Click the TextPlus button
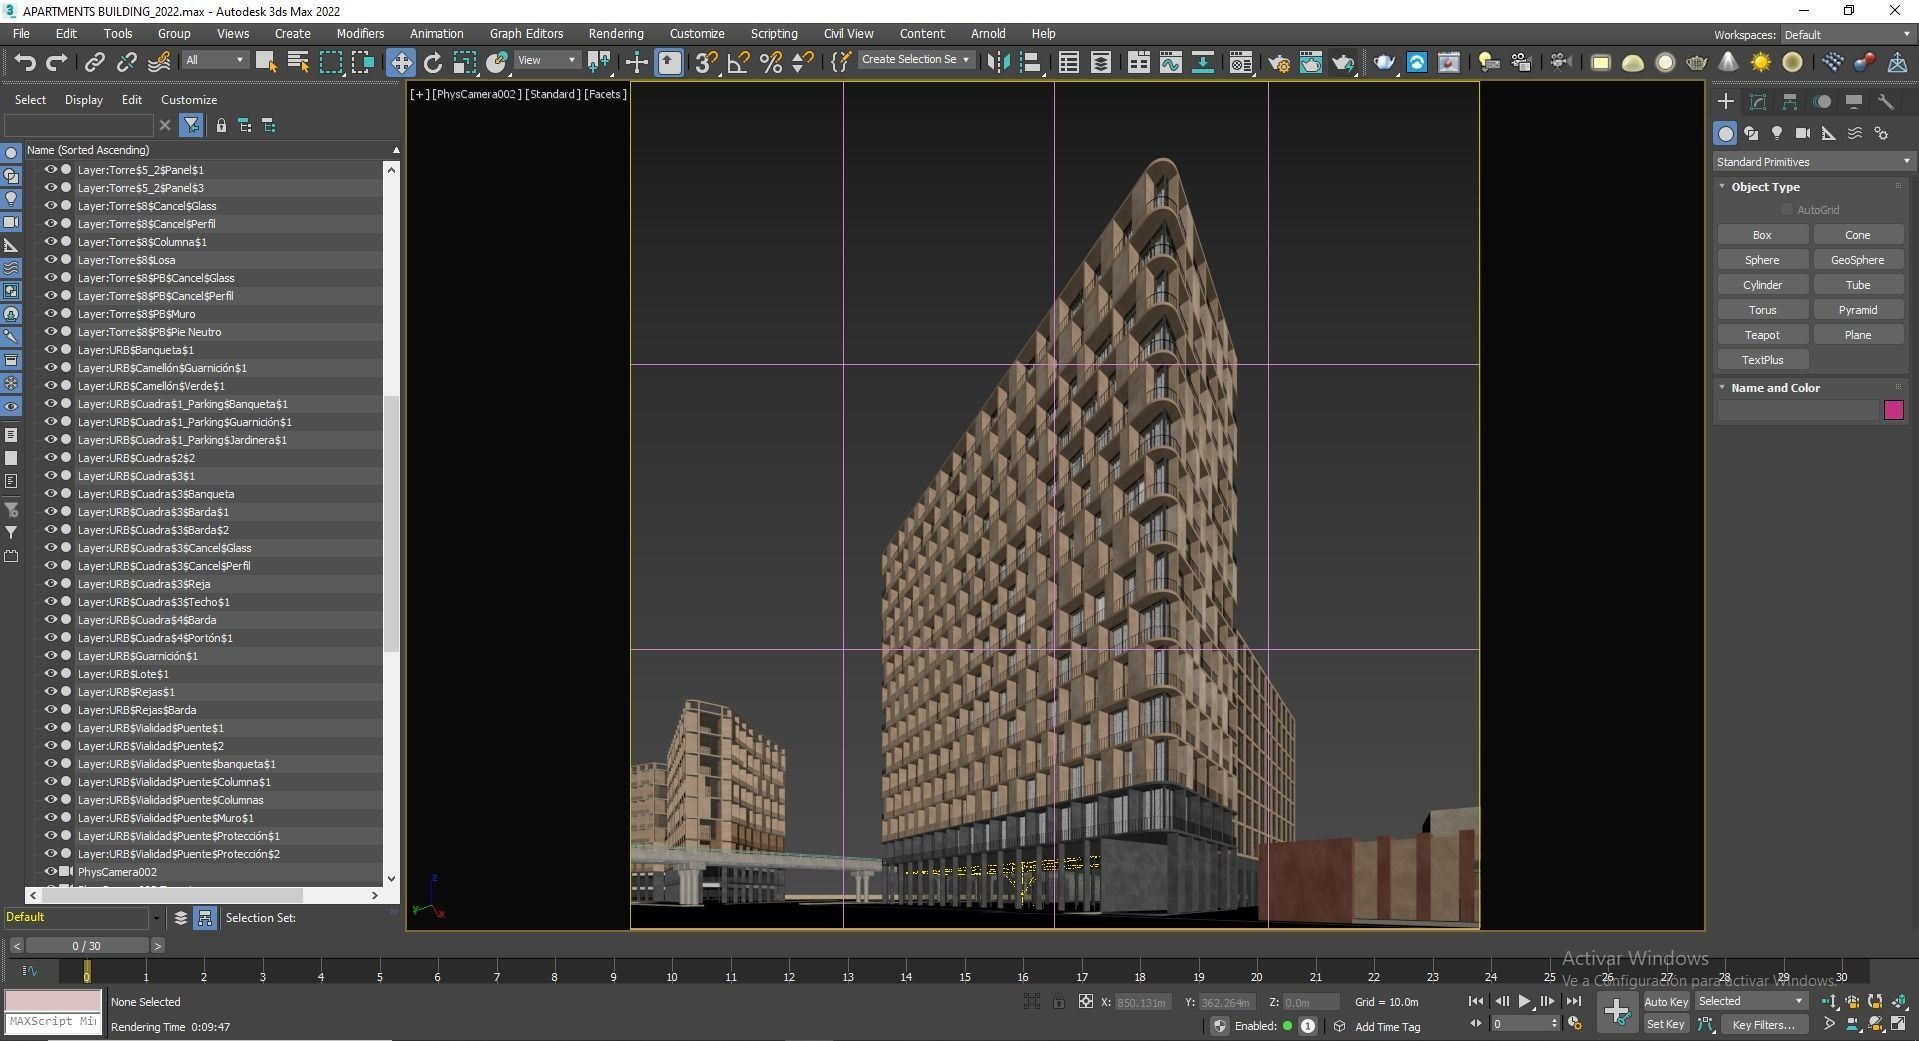 (1762, 360)
